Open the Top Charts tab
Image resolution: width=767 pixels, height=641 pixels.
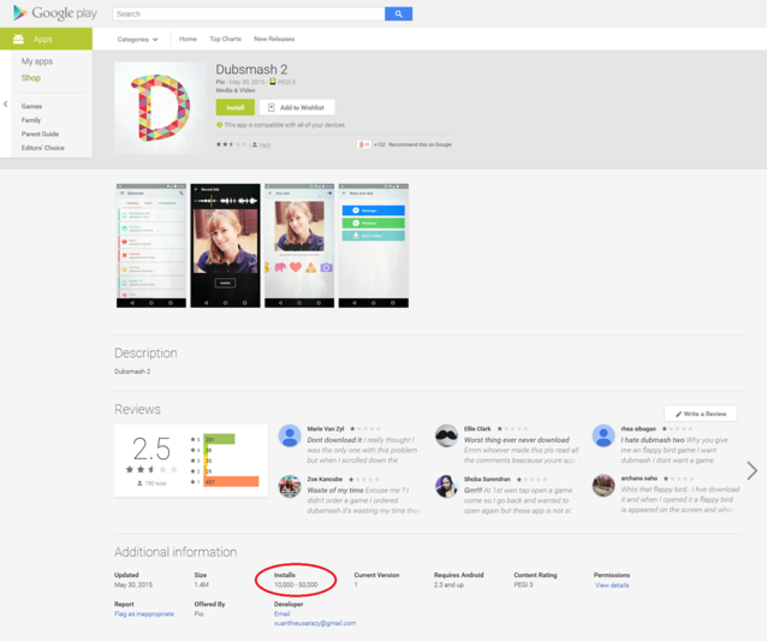tap(226, 39)
